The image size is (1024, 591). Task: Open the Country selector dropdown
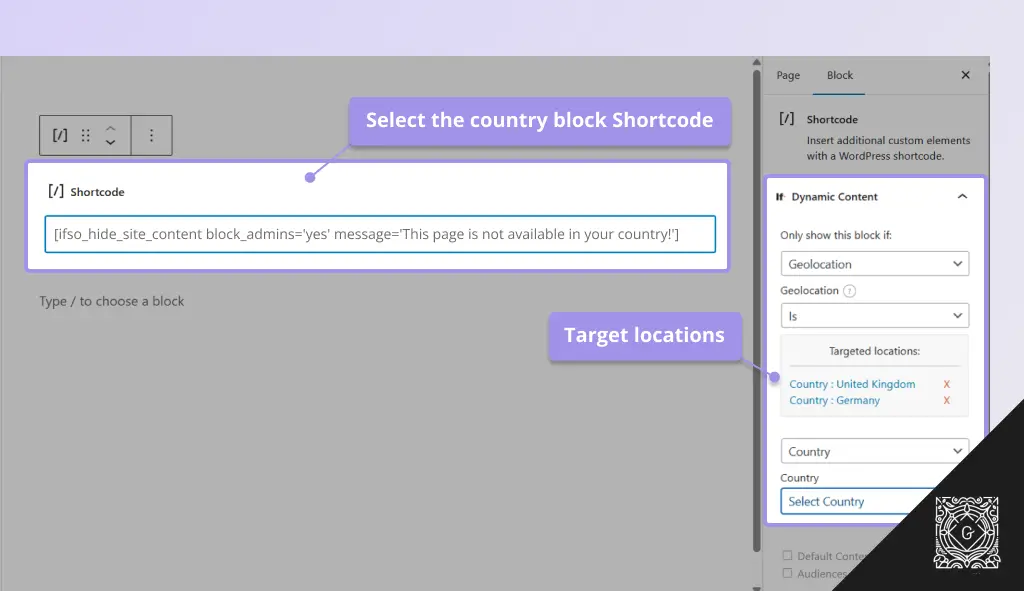[x=874, y=451]
